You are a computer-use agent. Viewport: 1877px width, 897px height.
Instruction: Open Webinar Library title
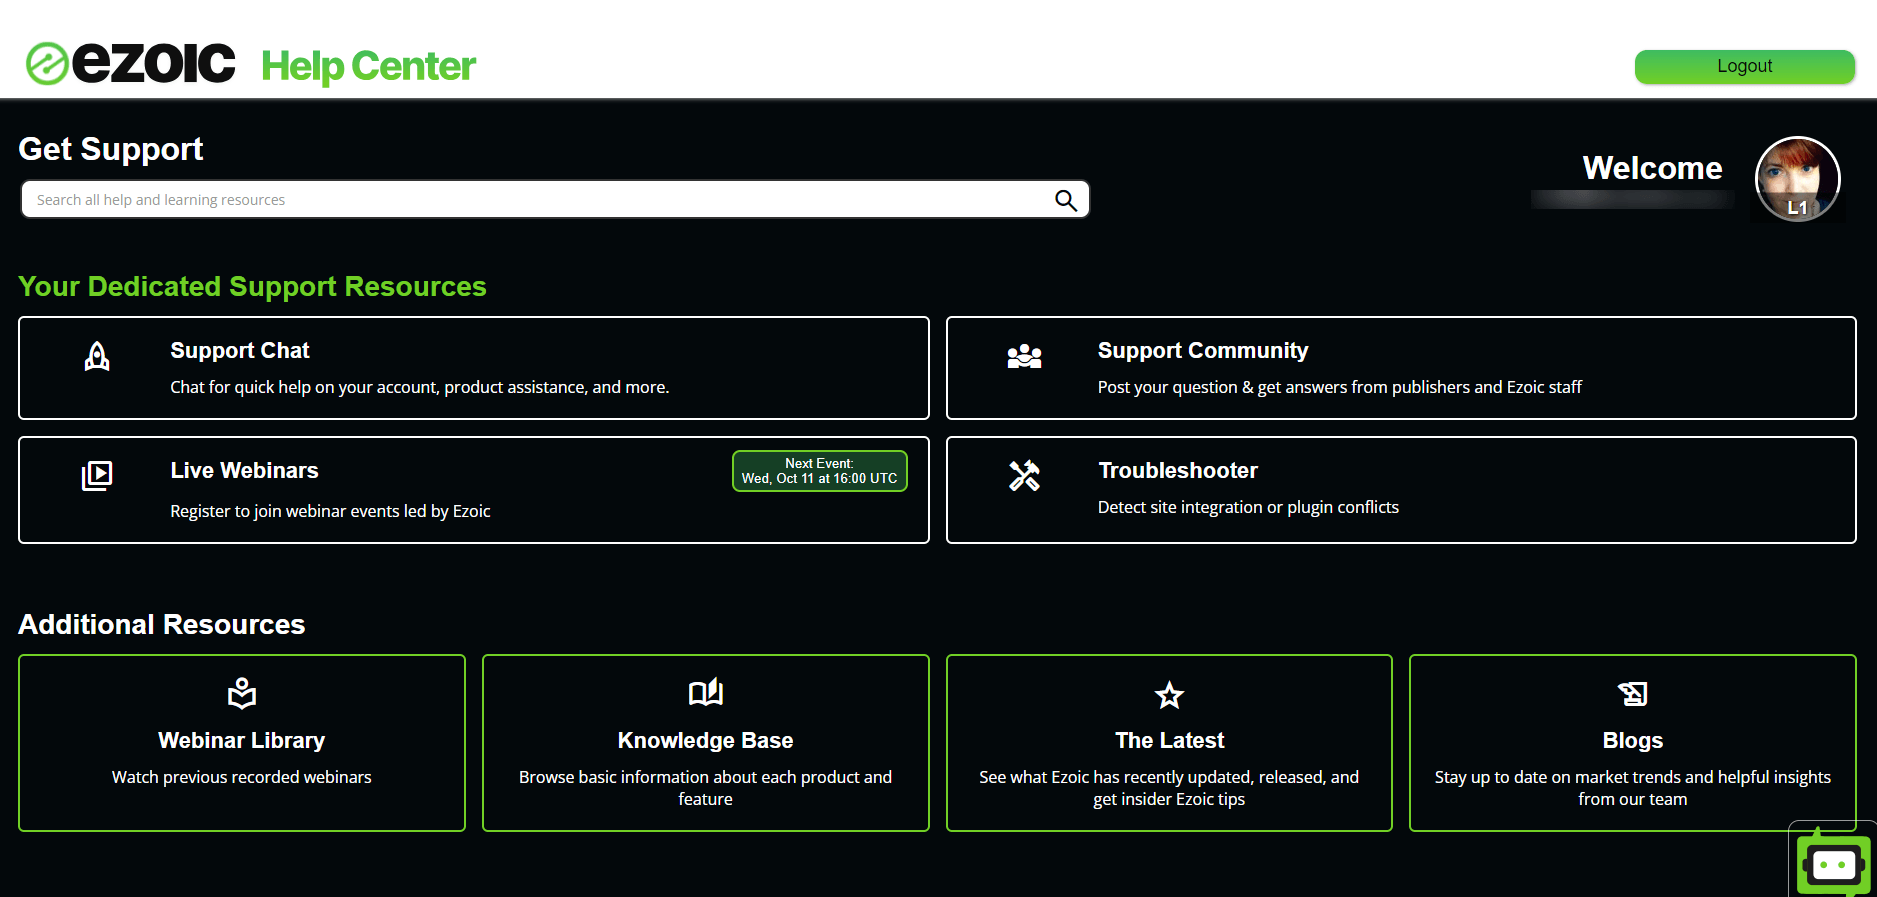pyautogui.click(x=242, y=741)
